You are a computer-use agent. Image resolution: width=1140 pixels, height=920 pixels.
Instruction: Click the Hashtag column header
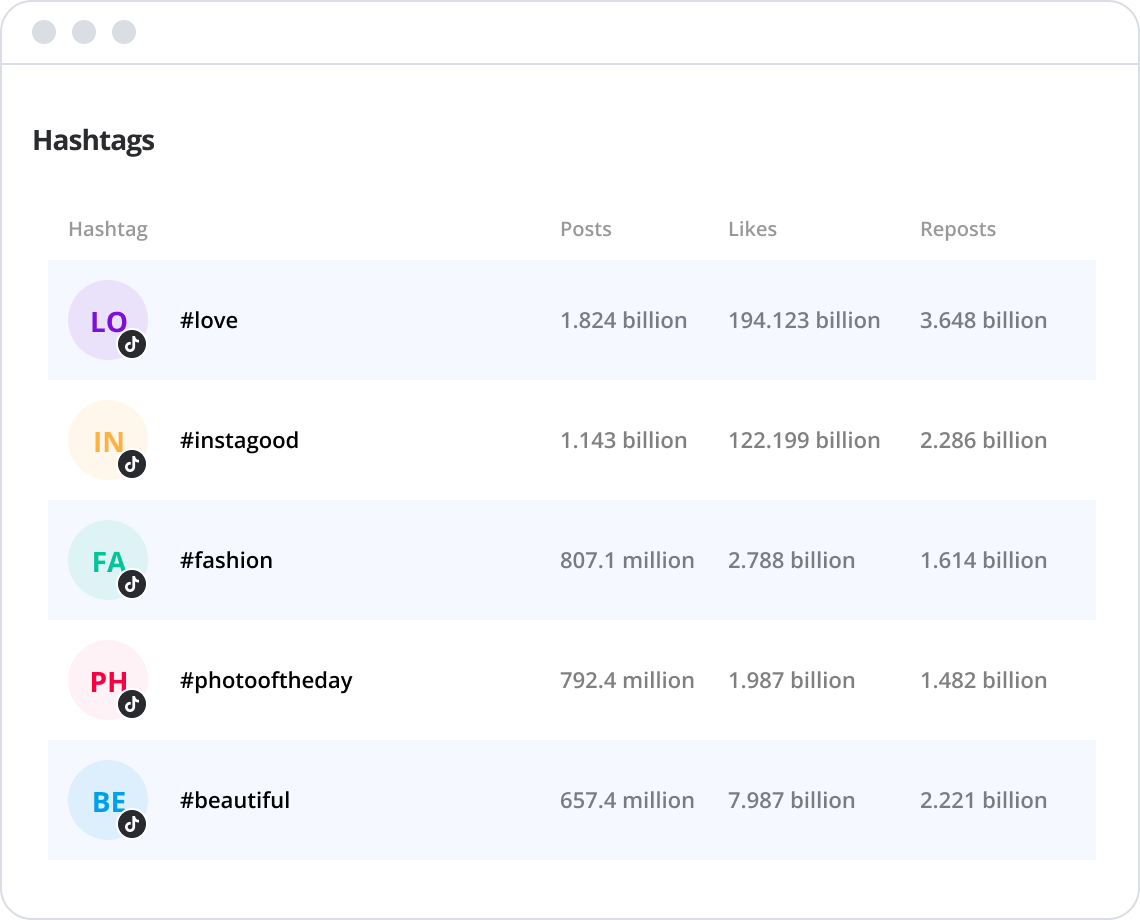tap(108, 229)
